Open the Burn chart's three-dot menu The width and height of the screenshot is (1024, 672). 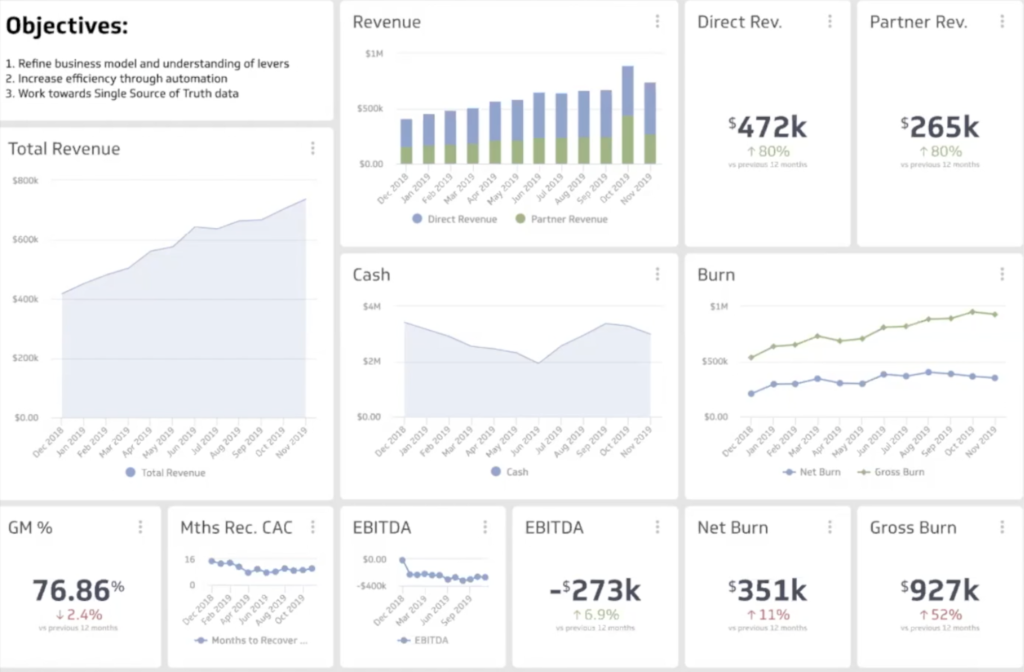coord(1002,274)
